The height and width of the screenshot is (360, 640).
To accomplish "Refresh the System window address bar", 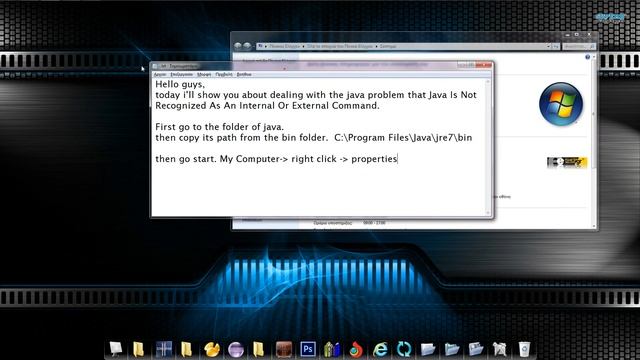I will pyautogui.click(x=556, y=47).
